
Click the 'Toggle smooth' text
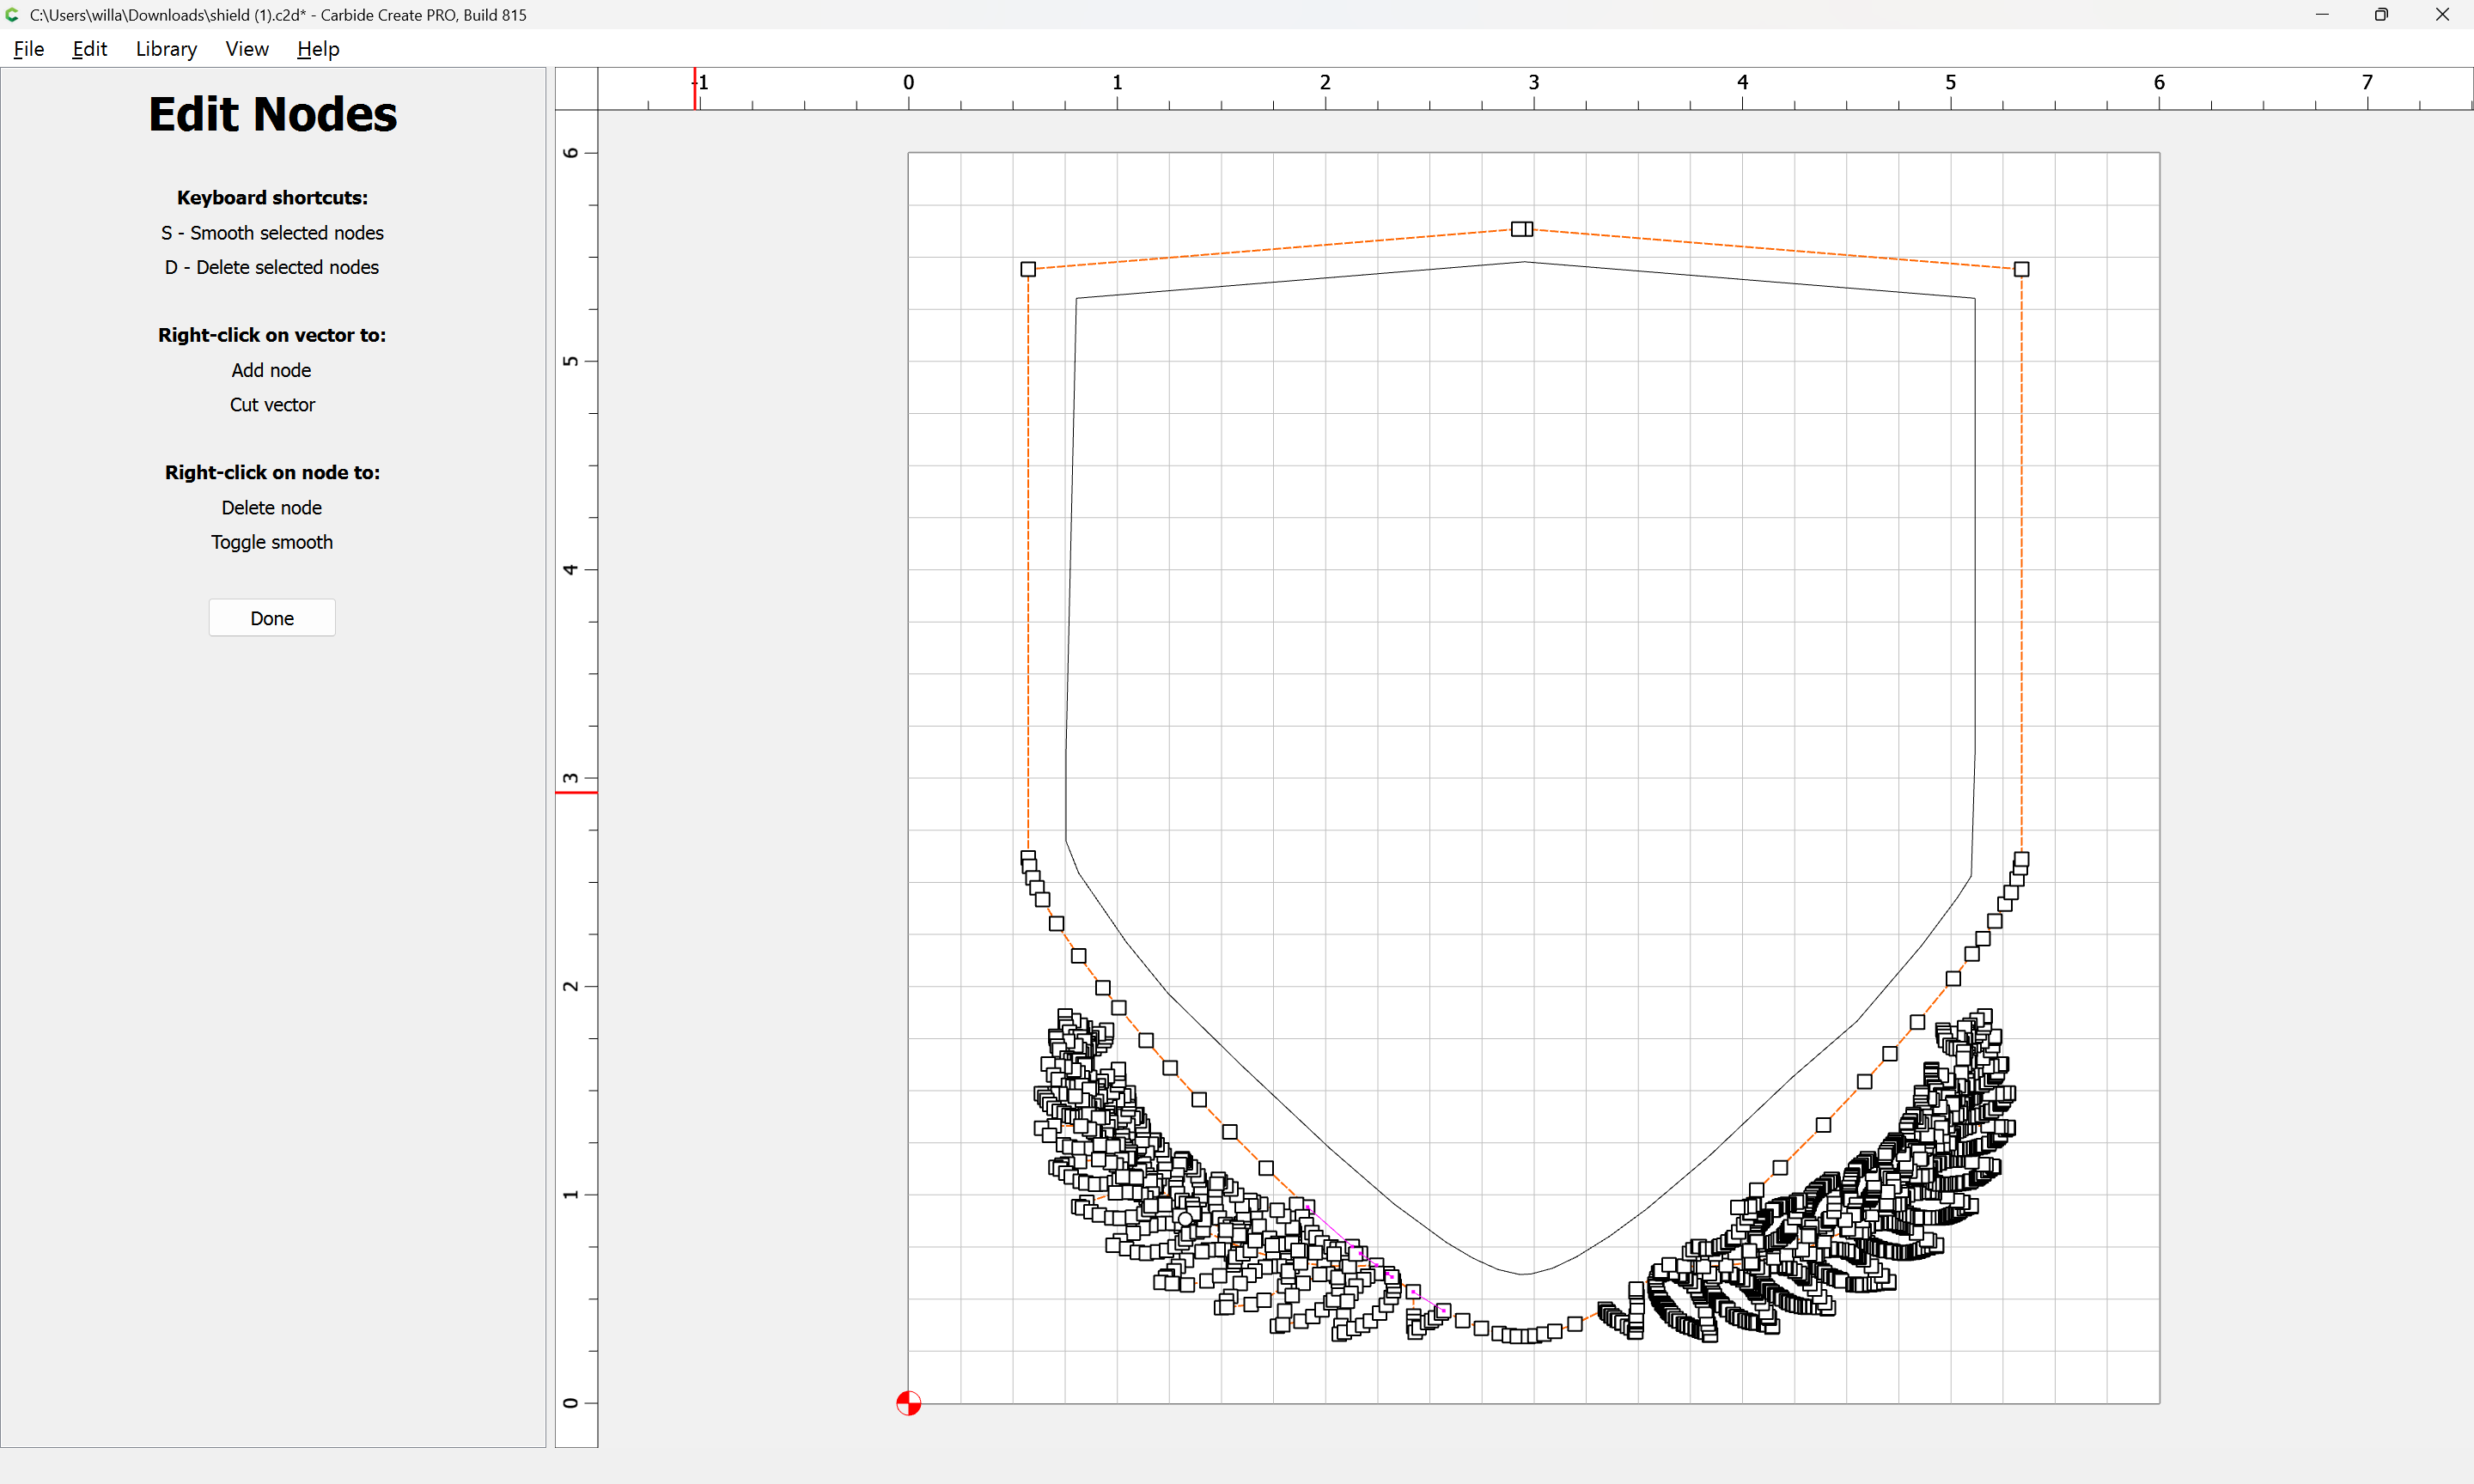[272, 542]
